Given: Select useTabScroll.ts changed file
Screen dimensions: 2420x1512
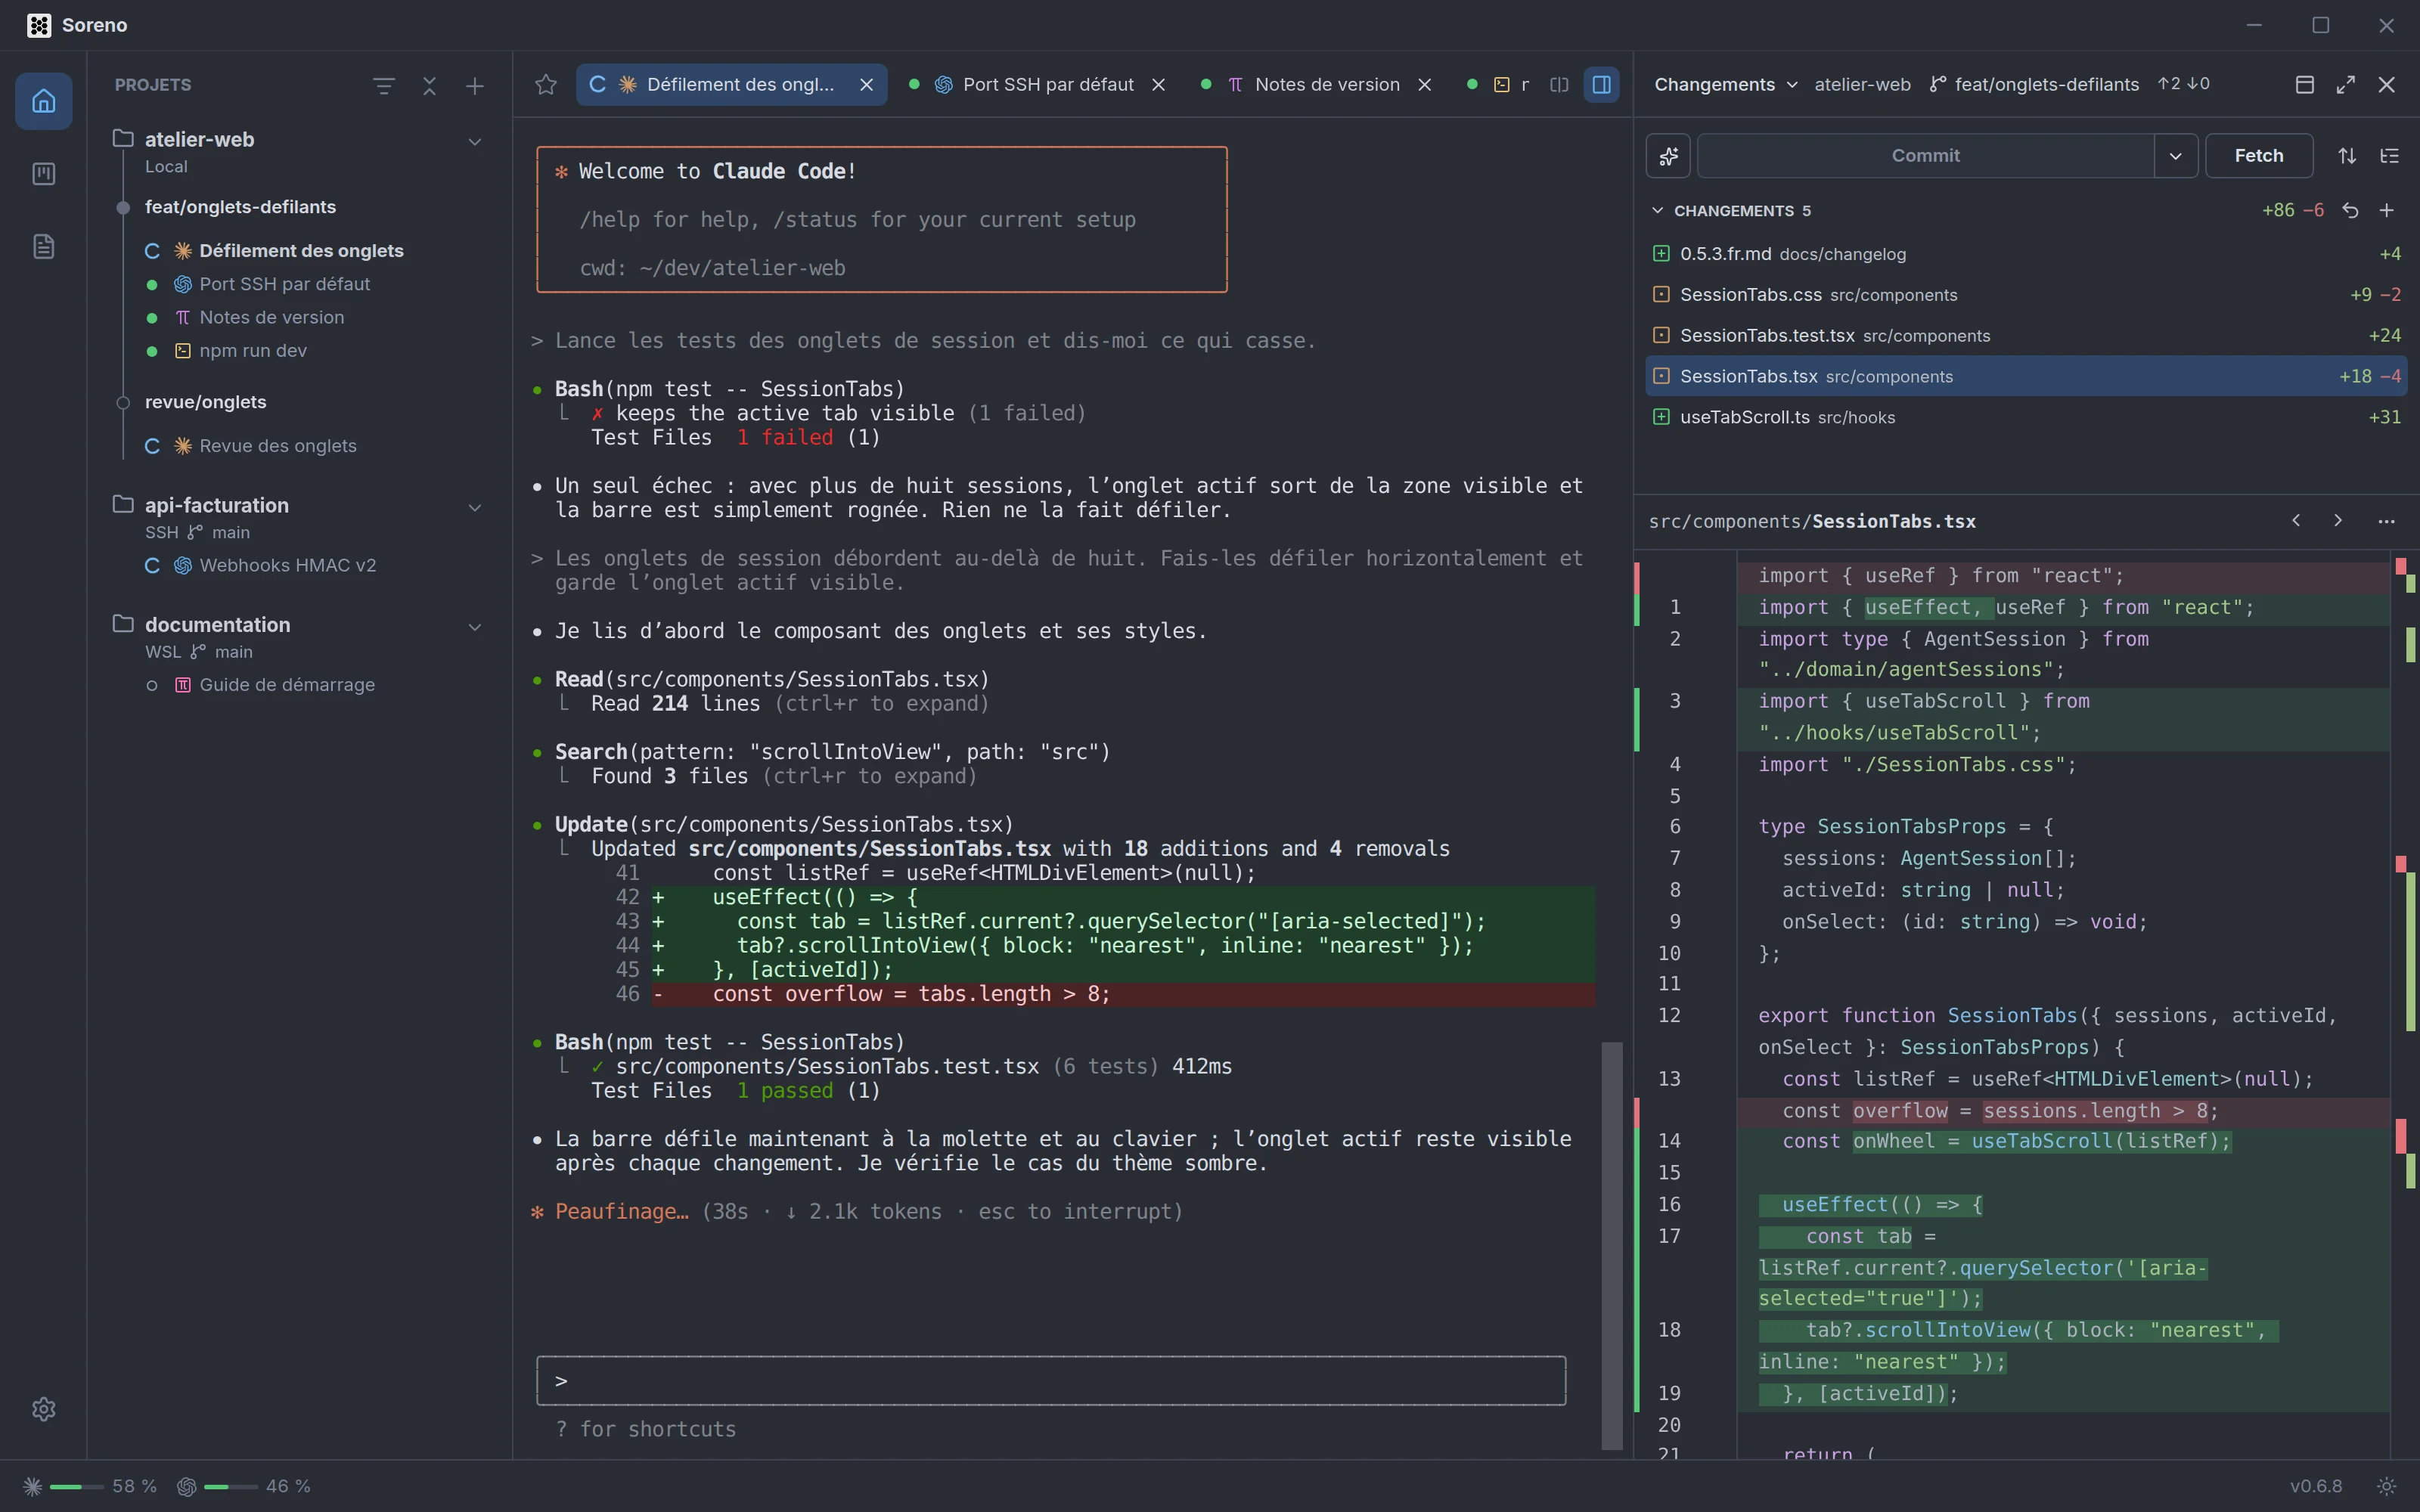Looking at the screenshot, I should click(x=2026, y=417).
